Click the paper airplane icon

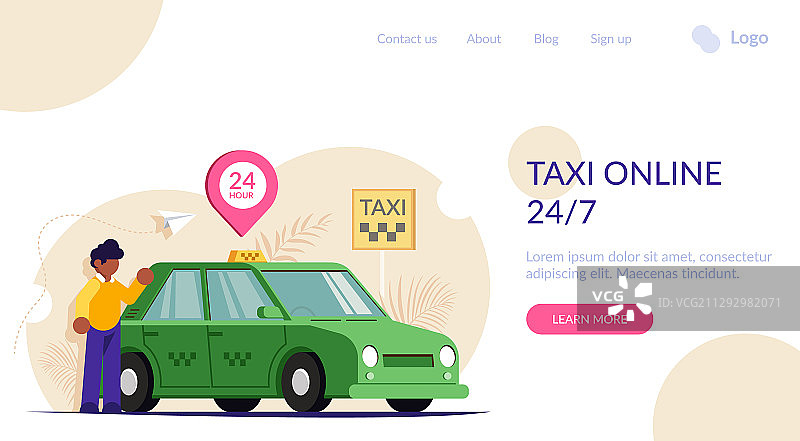[x=173, y=223]
